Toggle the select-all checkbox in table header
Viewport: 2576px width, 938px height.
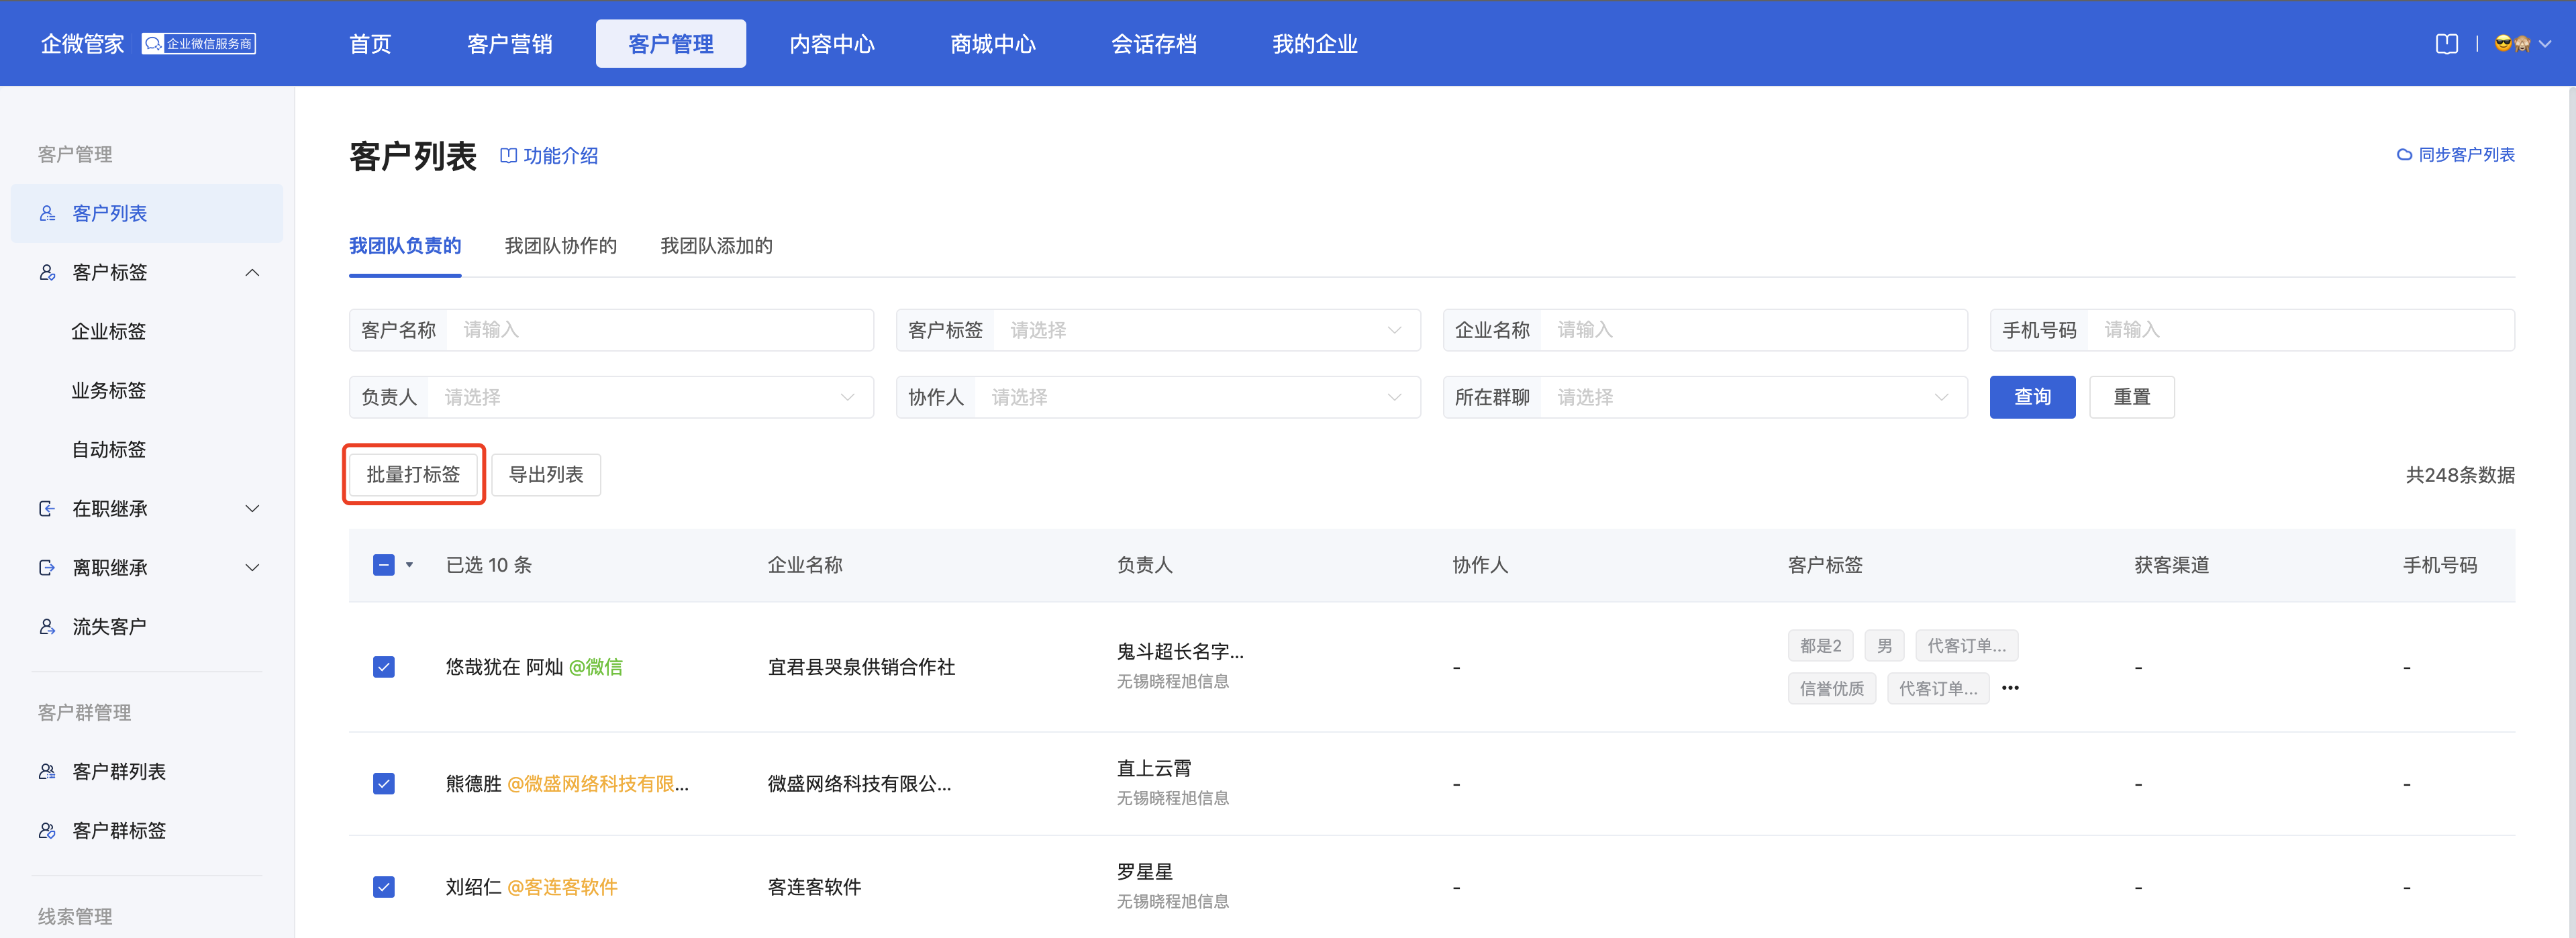384,565
